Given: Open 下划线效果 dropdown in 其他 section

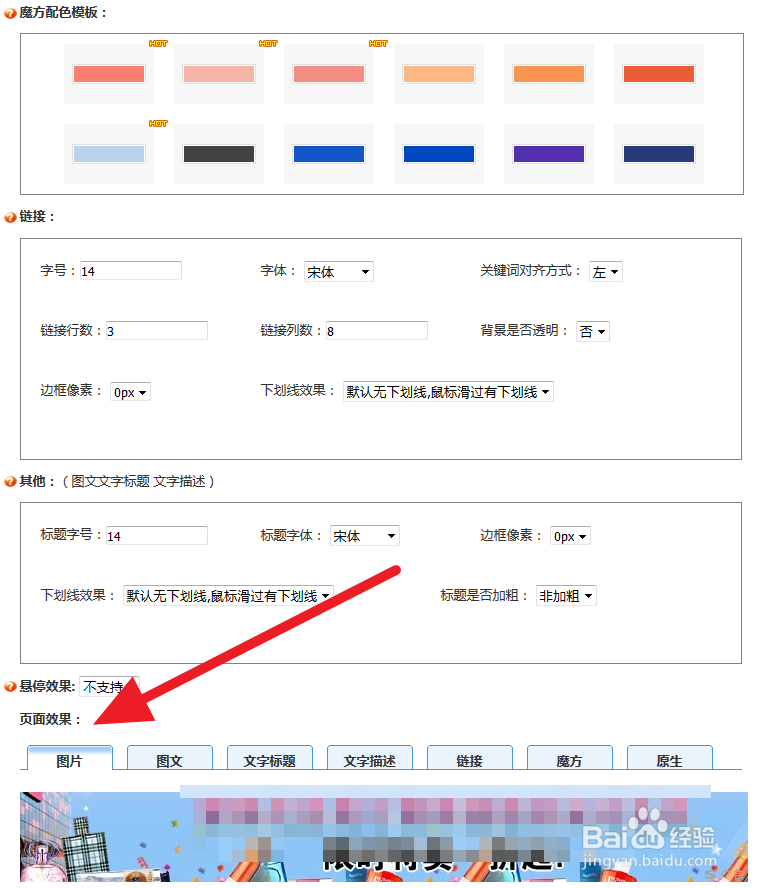Looking at the screenshot, I should (x=228, y=596).
